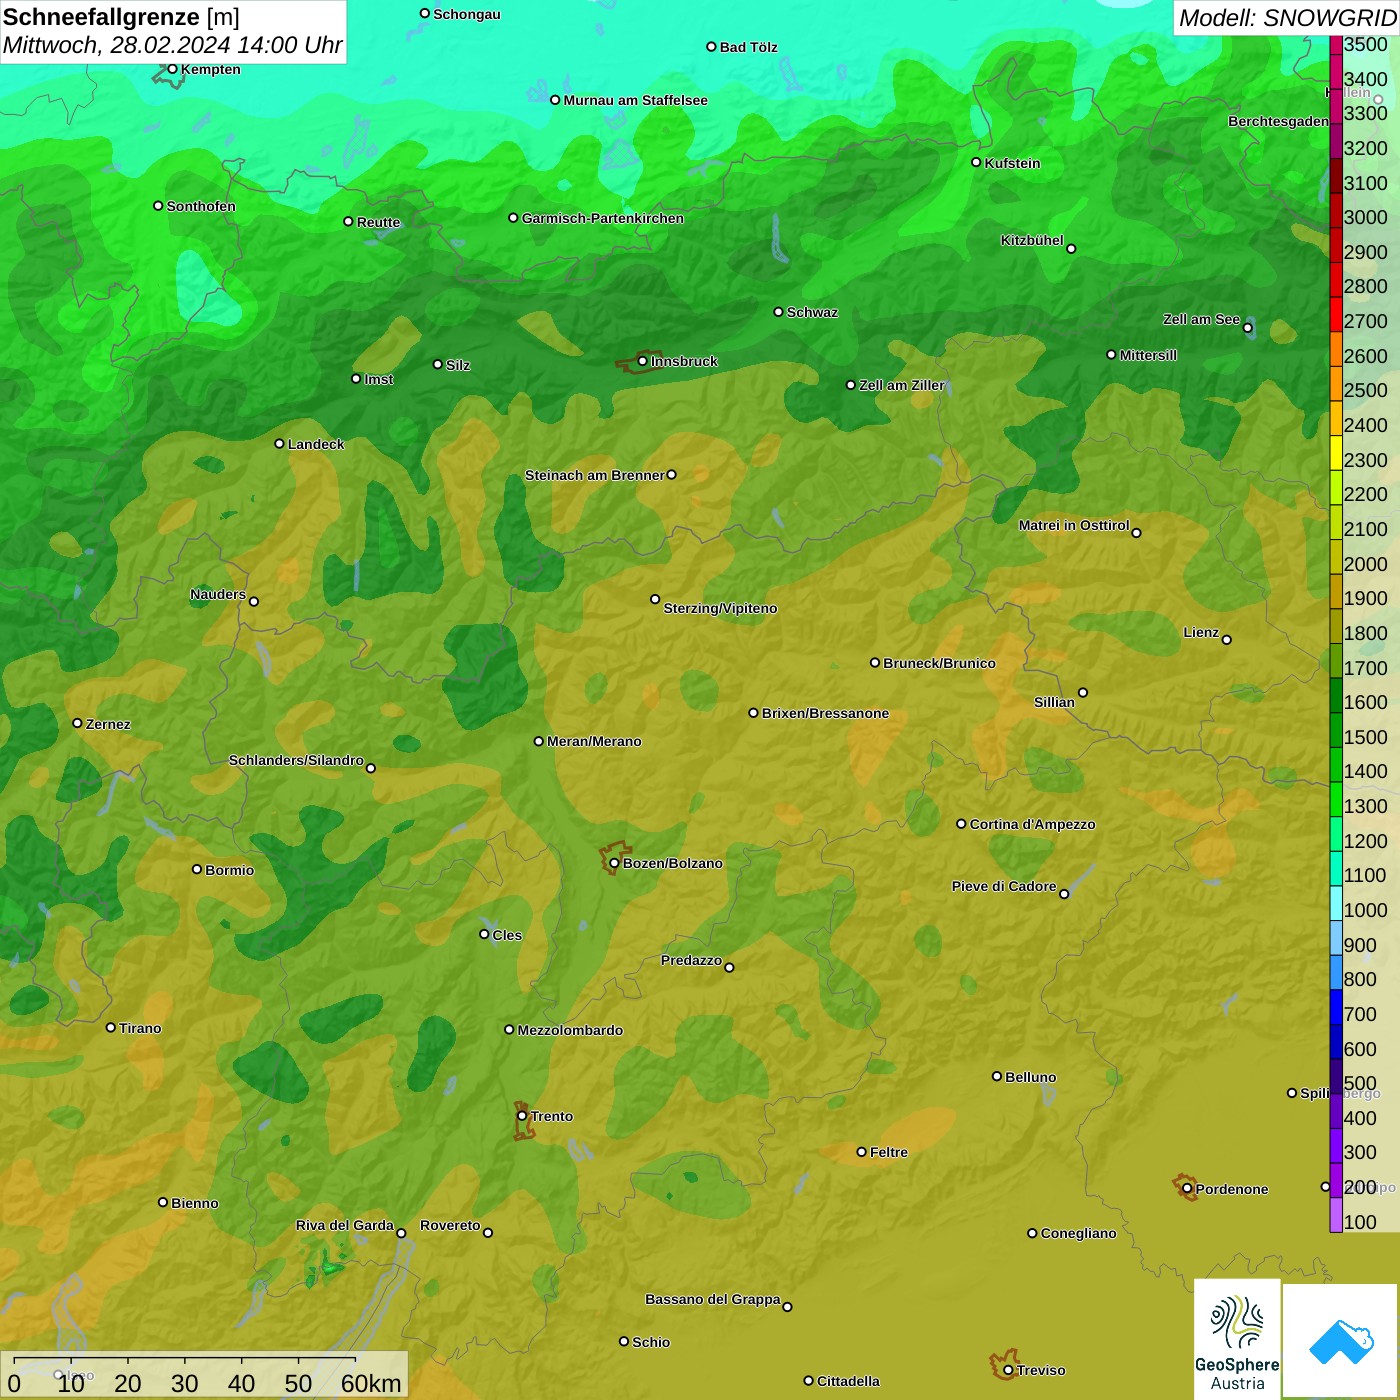
Task: Select the 1000 m cyan legend swatch
Action: [x=1336, y=903]
